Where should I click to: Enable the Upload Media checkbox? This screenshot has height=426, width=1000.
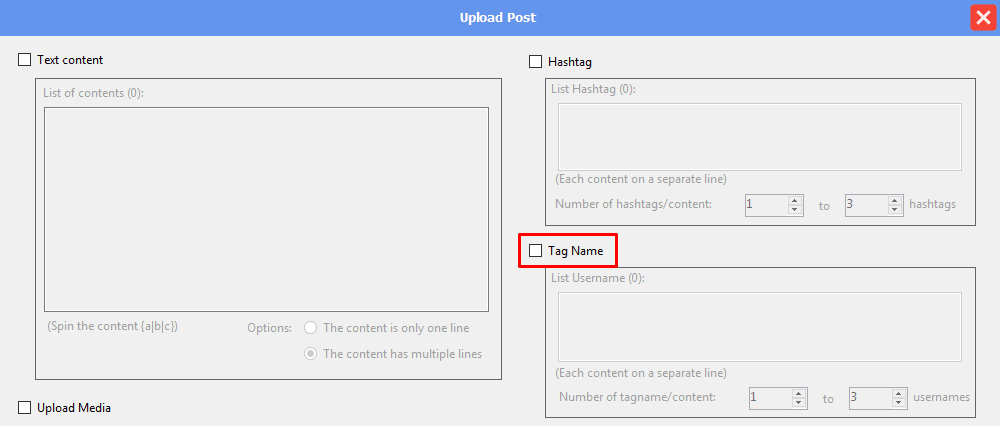pyautogui.click(x=25, y=408)
